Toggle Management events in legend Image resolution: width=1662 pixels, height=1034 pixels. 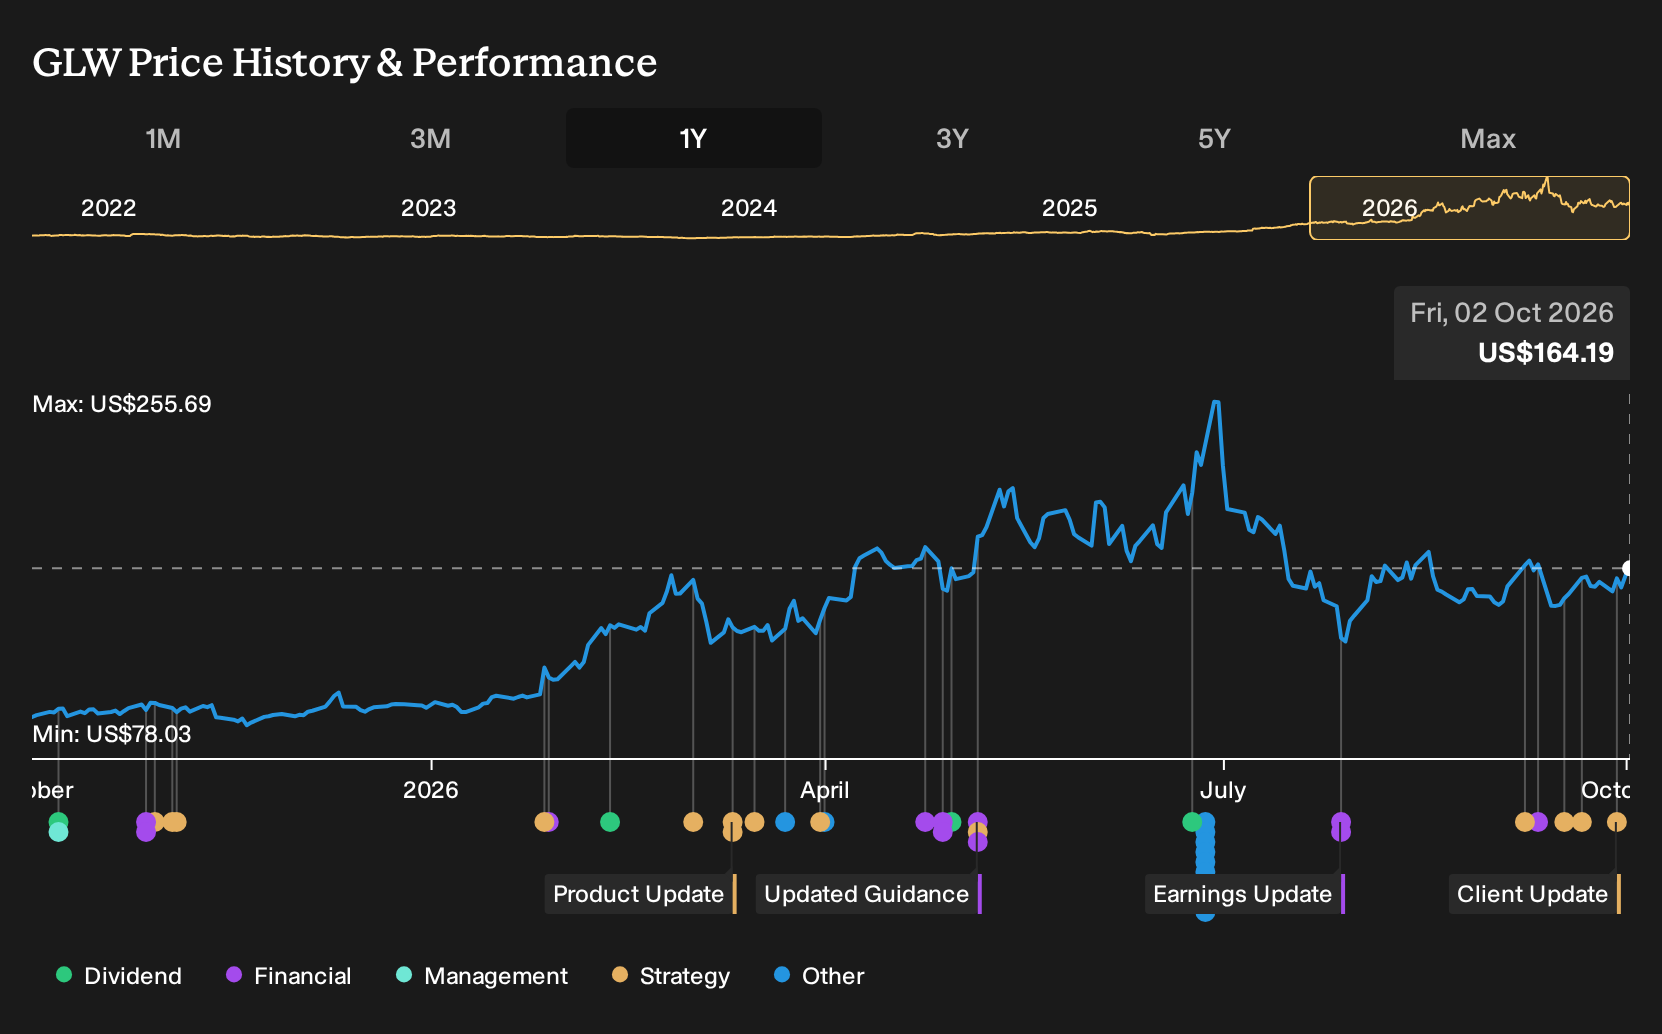482,976
